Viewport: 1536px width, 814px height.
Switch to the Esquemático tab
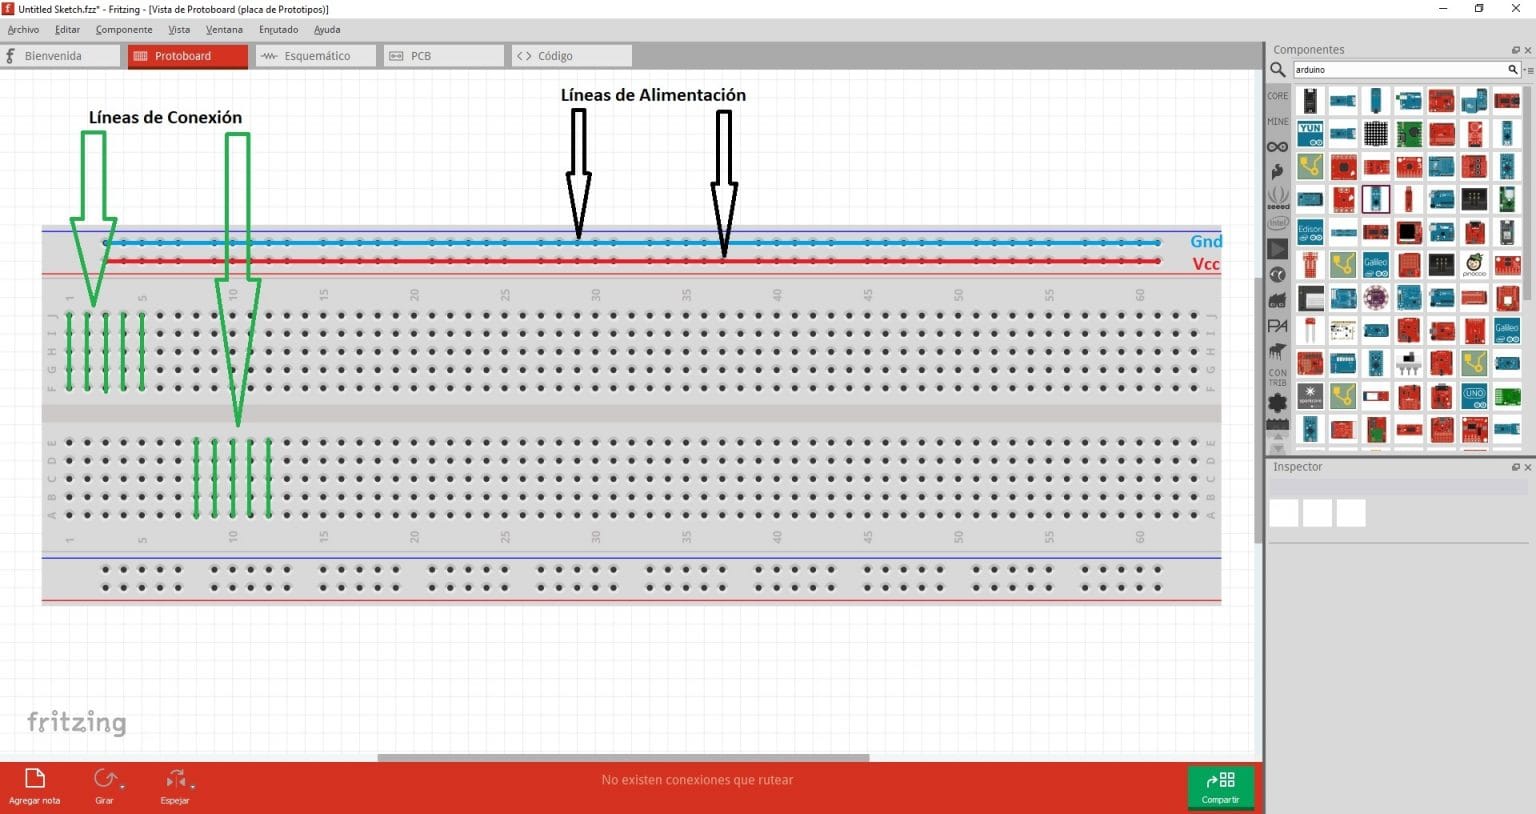[x=316, y=56]
